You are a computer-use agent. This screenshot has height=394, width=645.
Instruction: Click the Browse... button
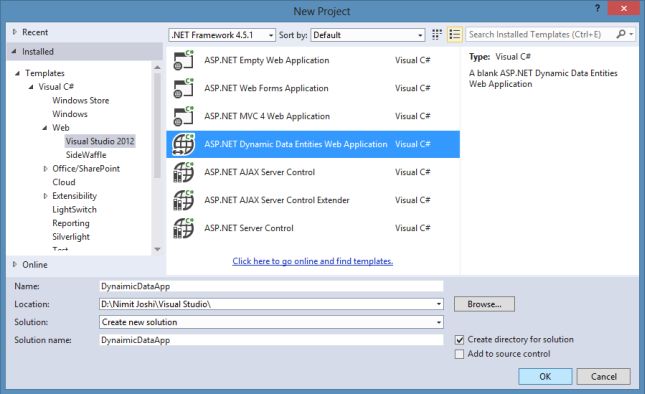coord(484,304)
